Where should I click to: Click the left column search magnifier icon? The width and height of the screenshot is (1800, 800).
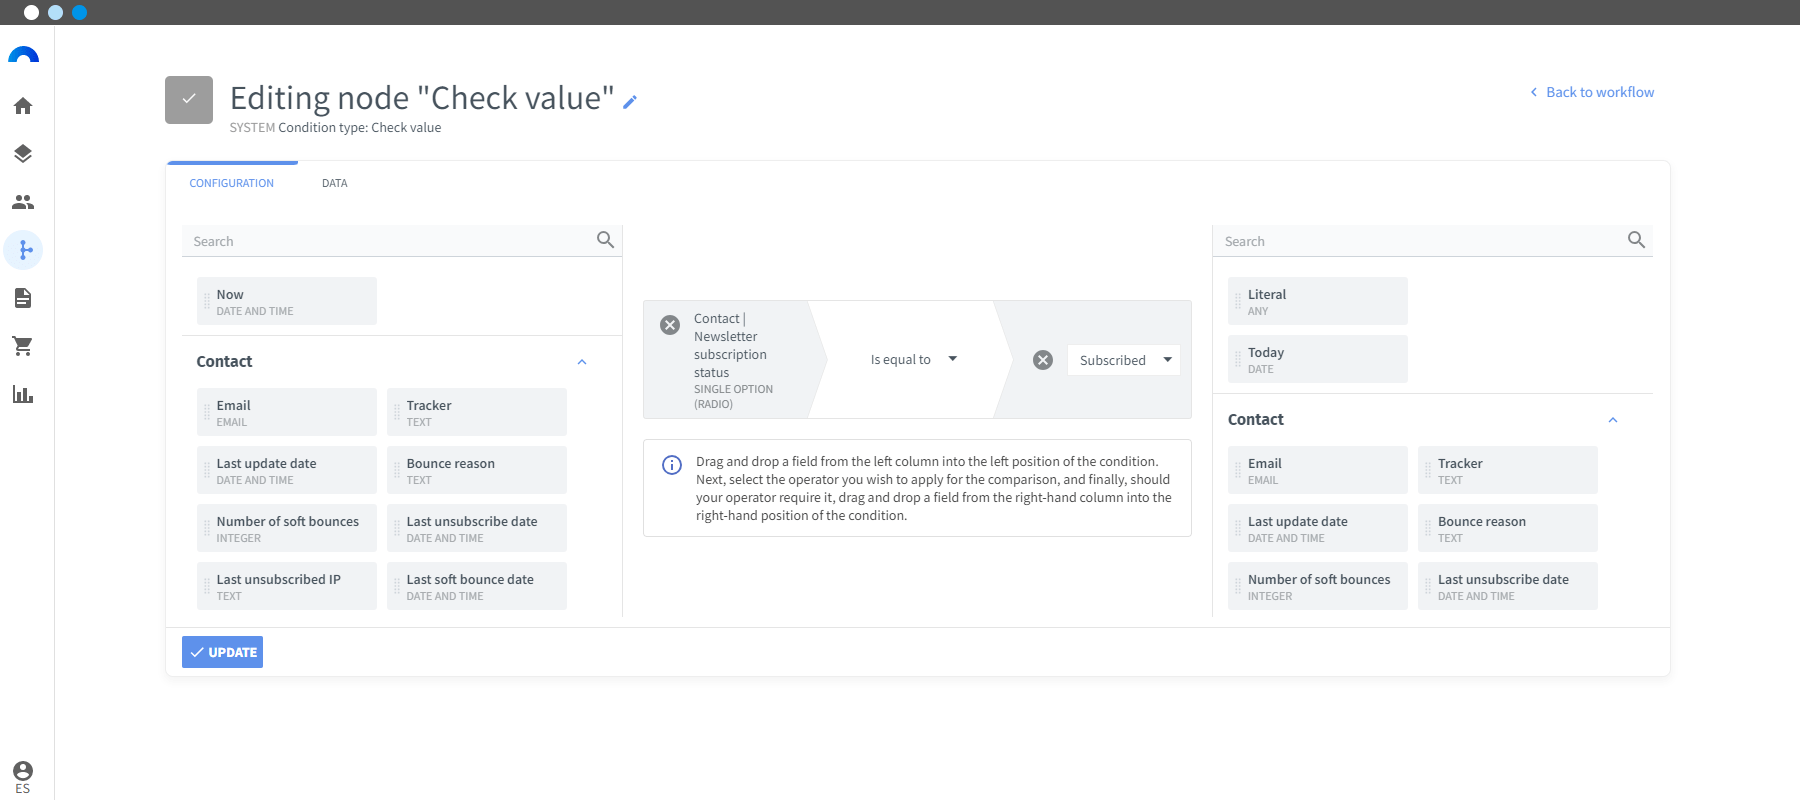(605, 240)
